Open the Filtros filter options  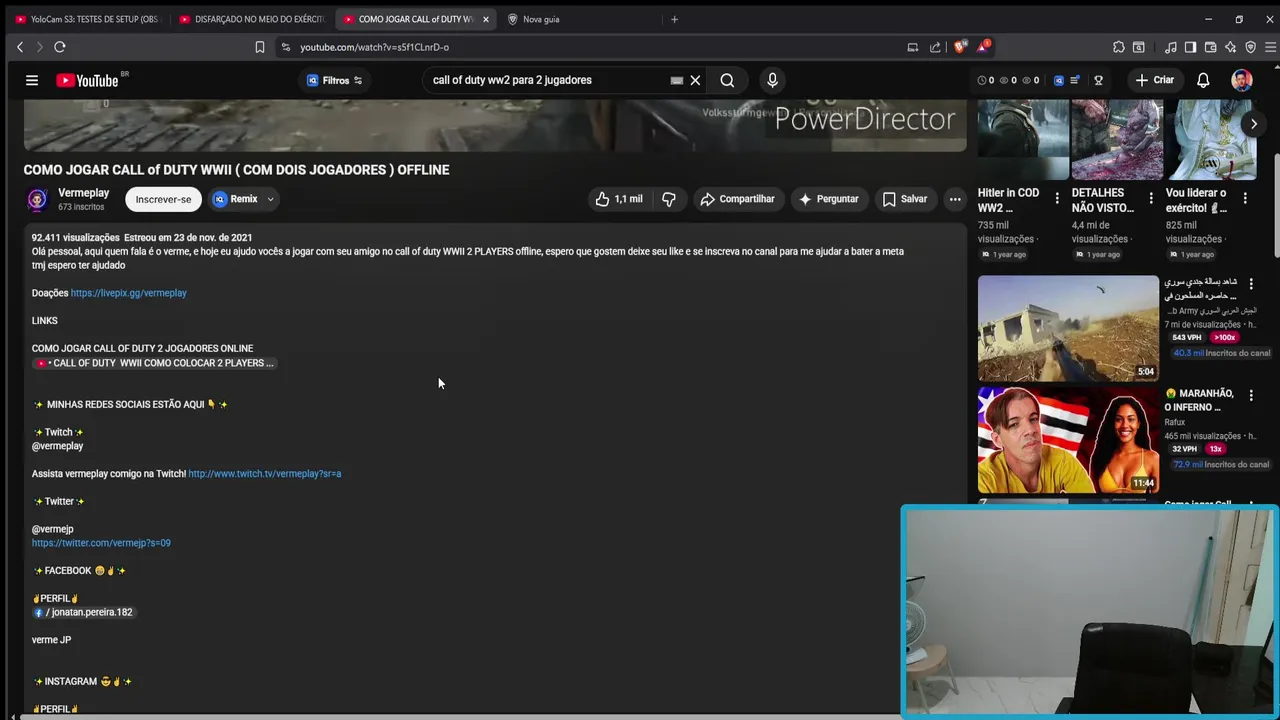335,80
